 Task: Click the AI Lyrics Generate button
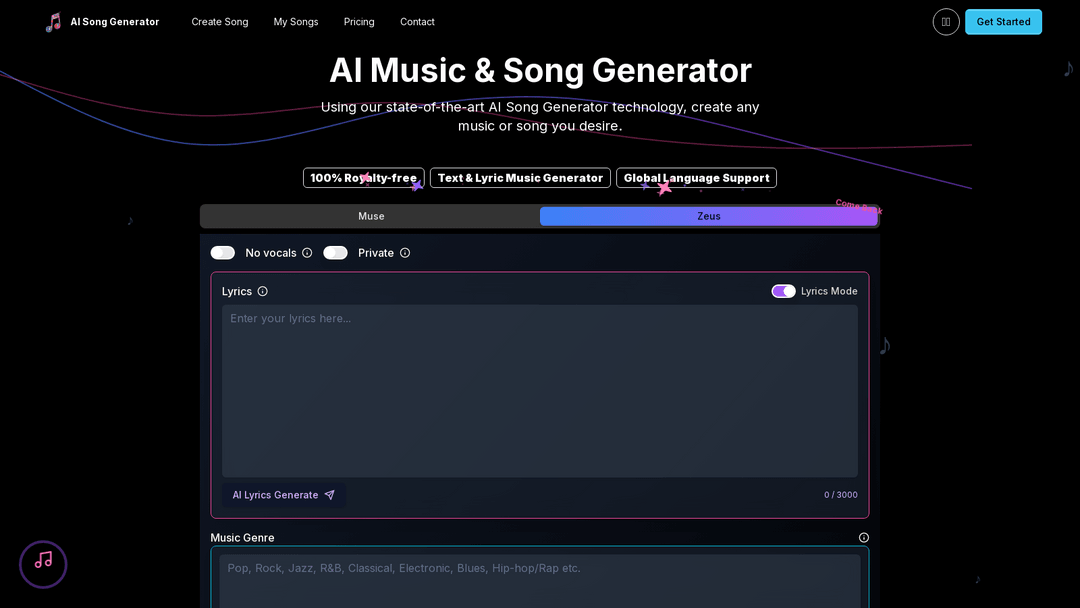pyautogui.click(x=283, y=495)
